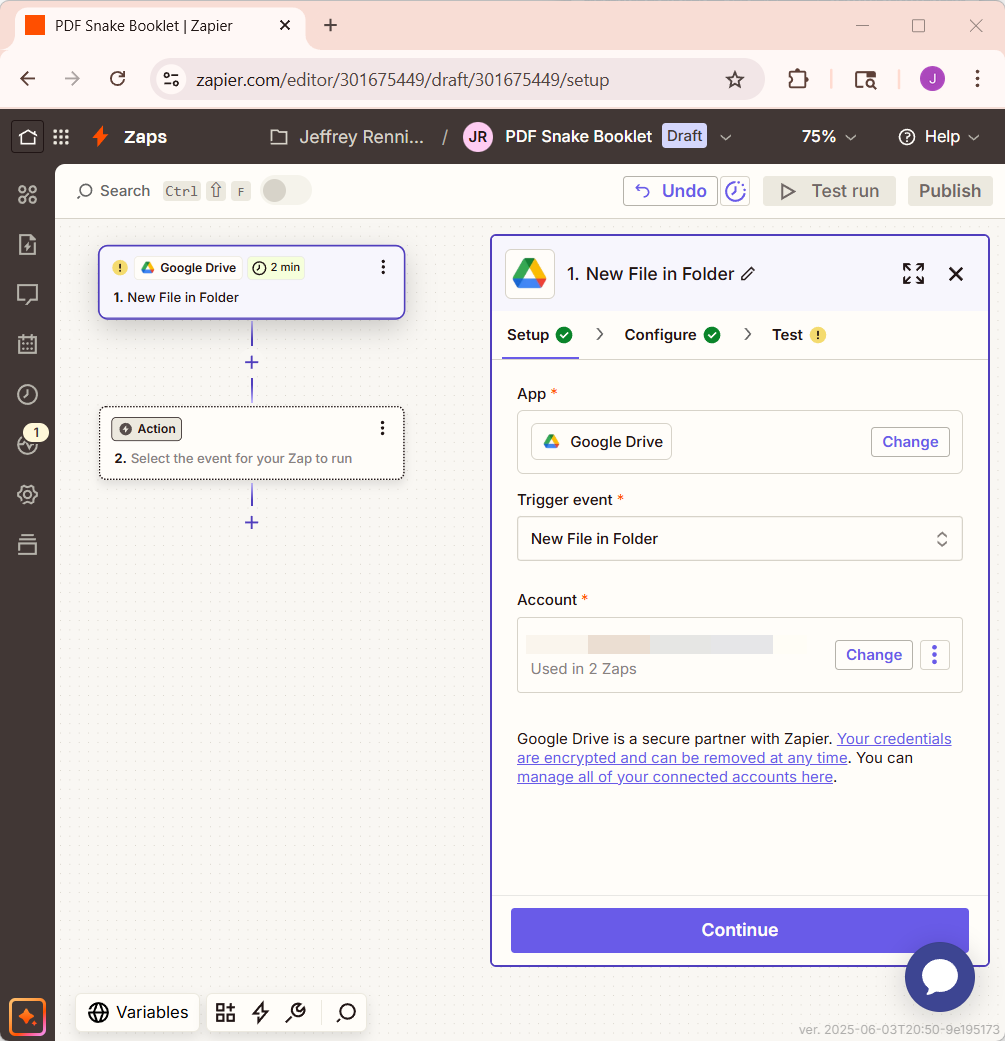Switch to the Setup tab
The height and width of the screenshot is (1041, 1005).
click(x=540, y=335)
